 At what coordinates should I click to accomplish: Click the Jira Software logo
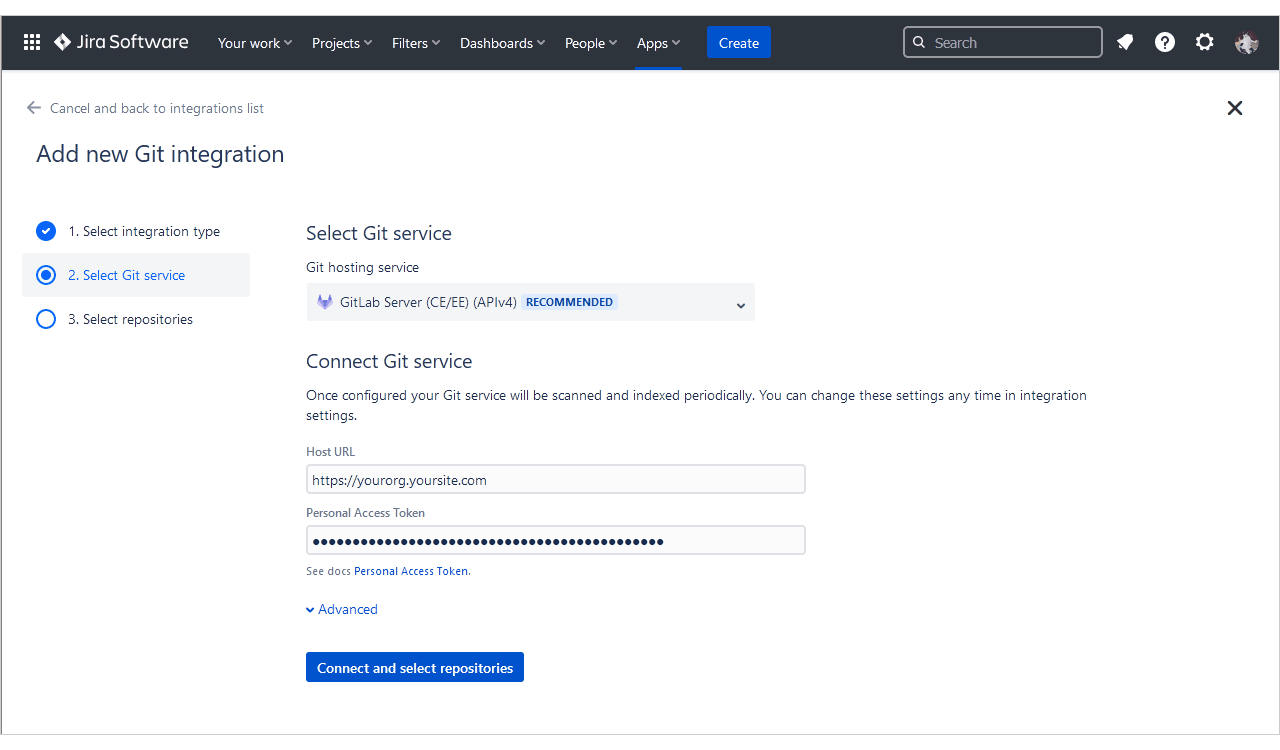(120, 42)
